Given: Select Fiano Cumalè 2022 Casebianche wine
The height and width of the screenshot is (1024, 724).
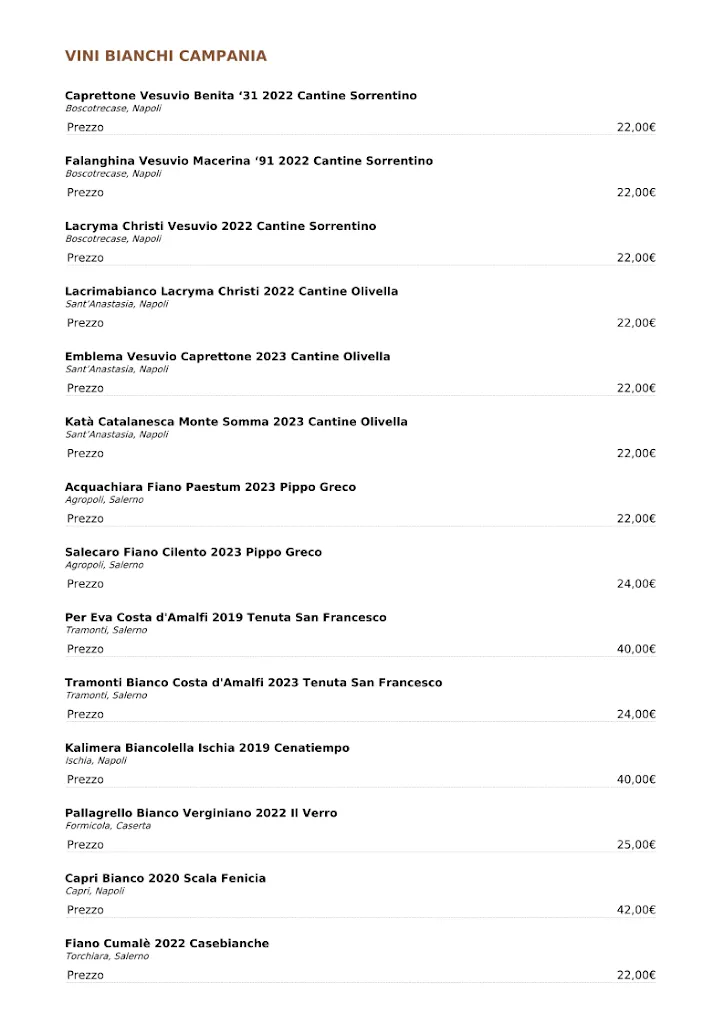Looking at the screenshot, I should [167, 943].
